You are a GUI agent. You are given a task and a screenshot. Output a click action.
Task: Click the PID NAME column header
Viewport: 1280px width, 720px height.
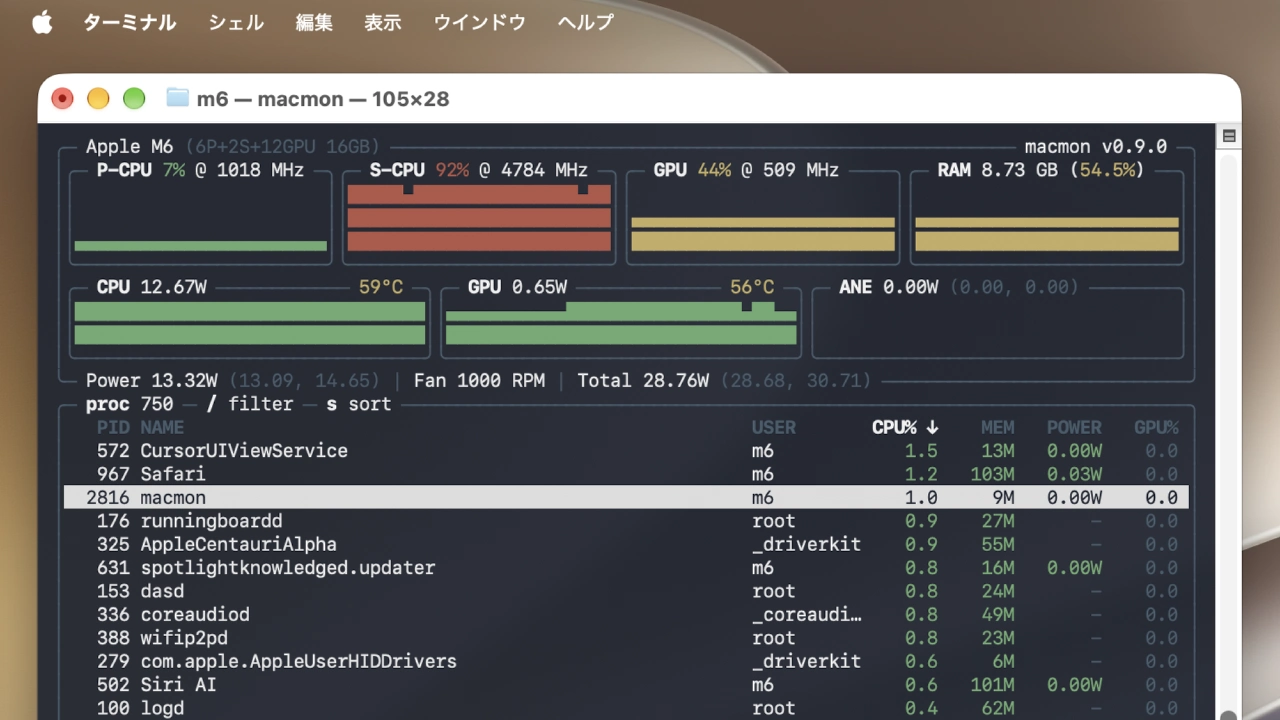pyautogui.click(x=140, y=427)
